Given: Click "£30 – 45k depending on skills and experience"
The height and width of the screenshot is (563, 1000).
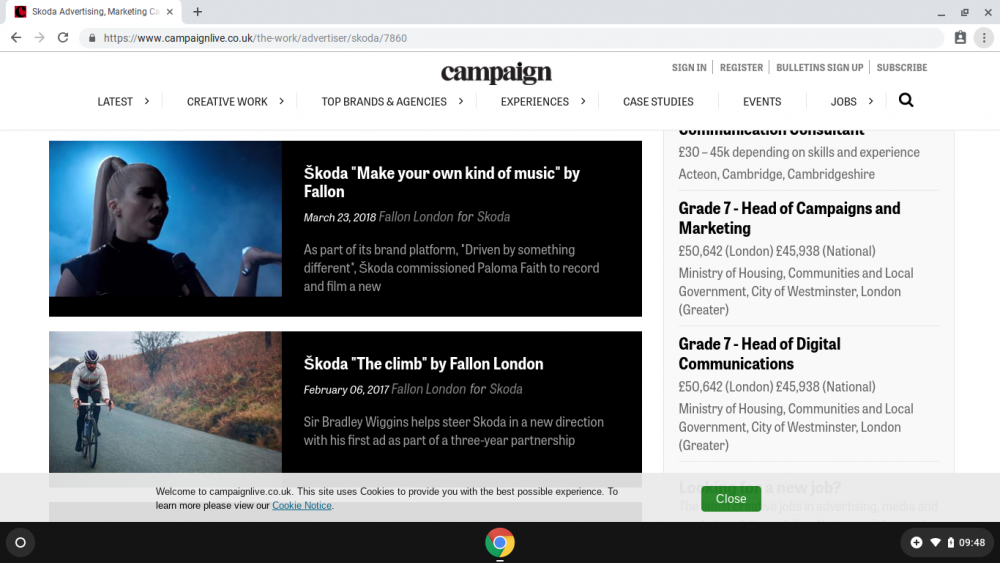Looking at the screenshot, I should click(x=799, y=152).
